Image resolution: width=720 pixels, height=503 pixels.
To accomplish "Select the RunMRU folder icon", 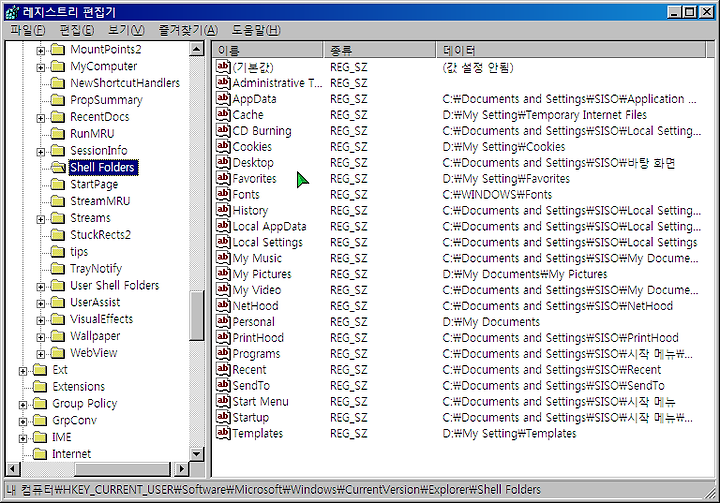I will (x=58, y=133).
